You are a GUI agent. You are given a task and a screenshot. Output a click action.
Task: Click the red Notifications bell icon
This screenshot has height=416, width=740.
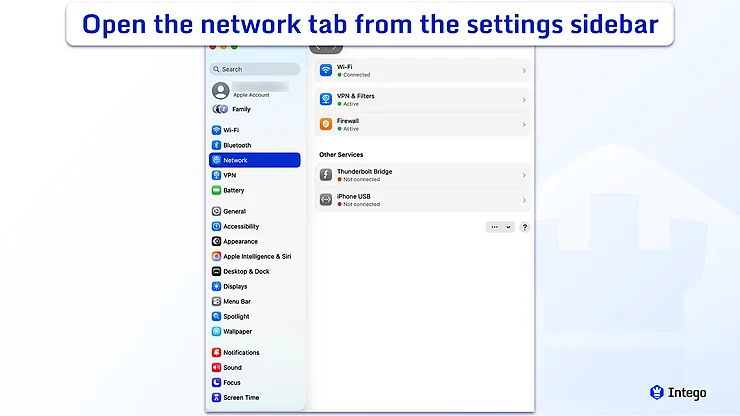point(216,352)
